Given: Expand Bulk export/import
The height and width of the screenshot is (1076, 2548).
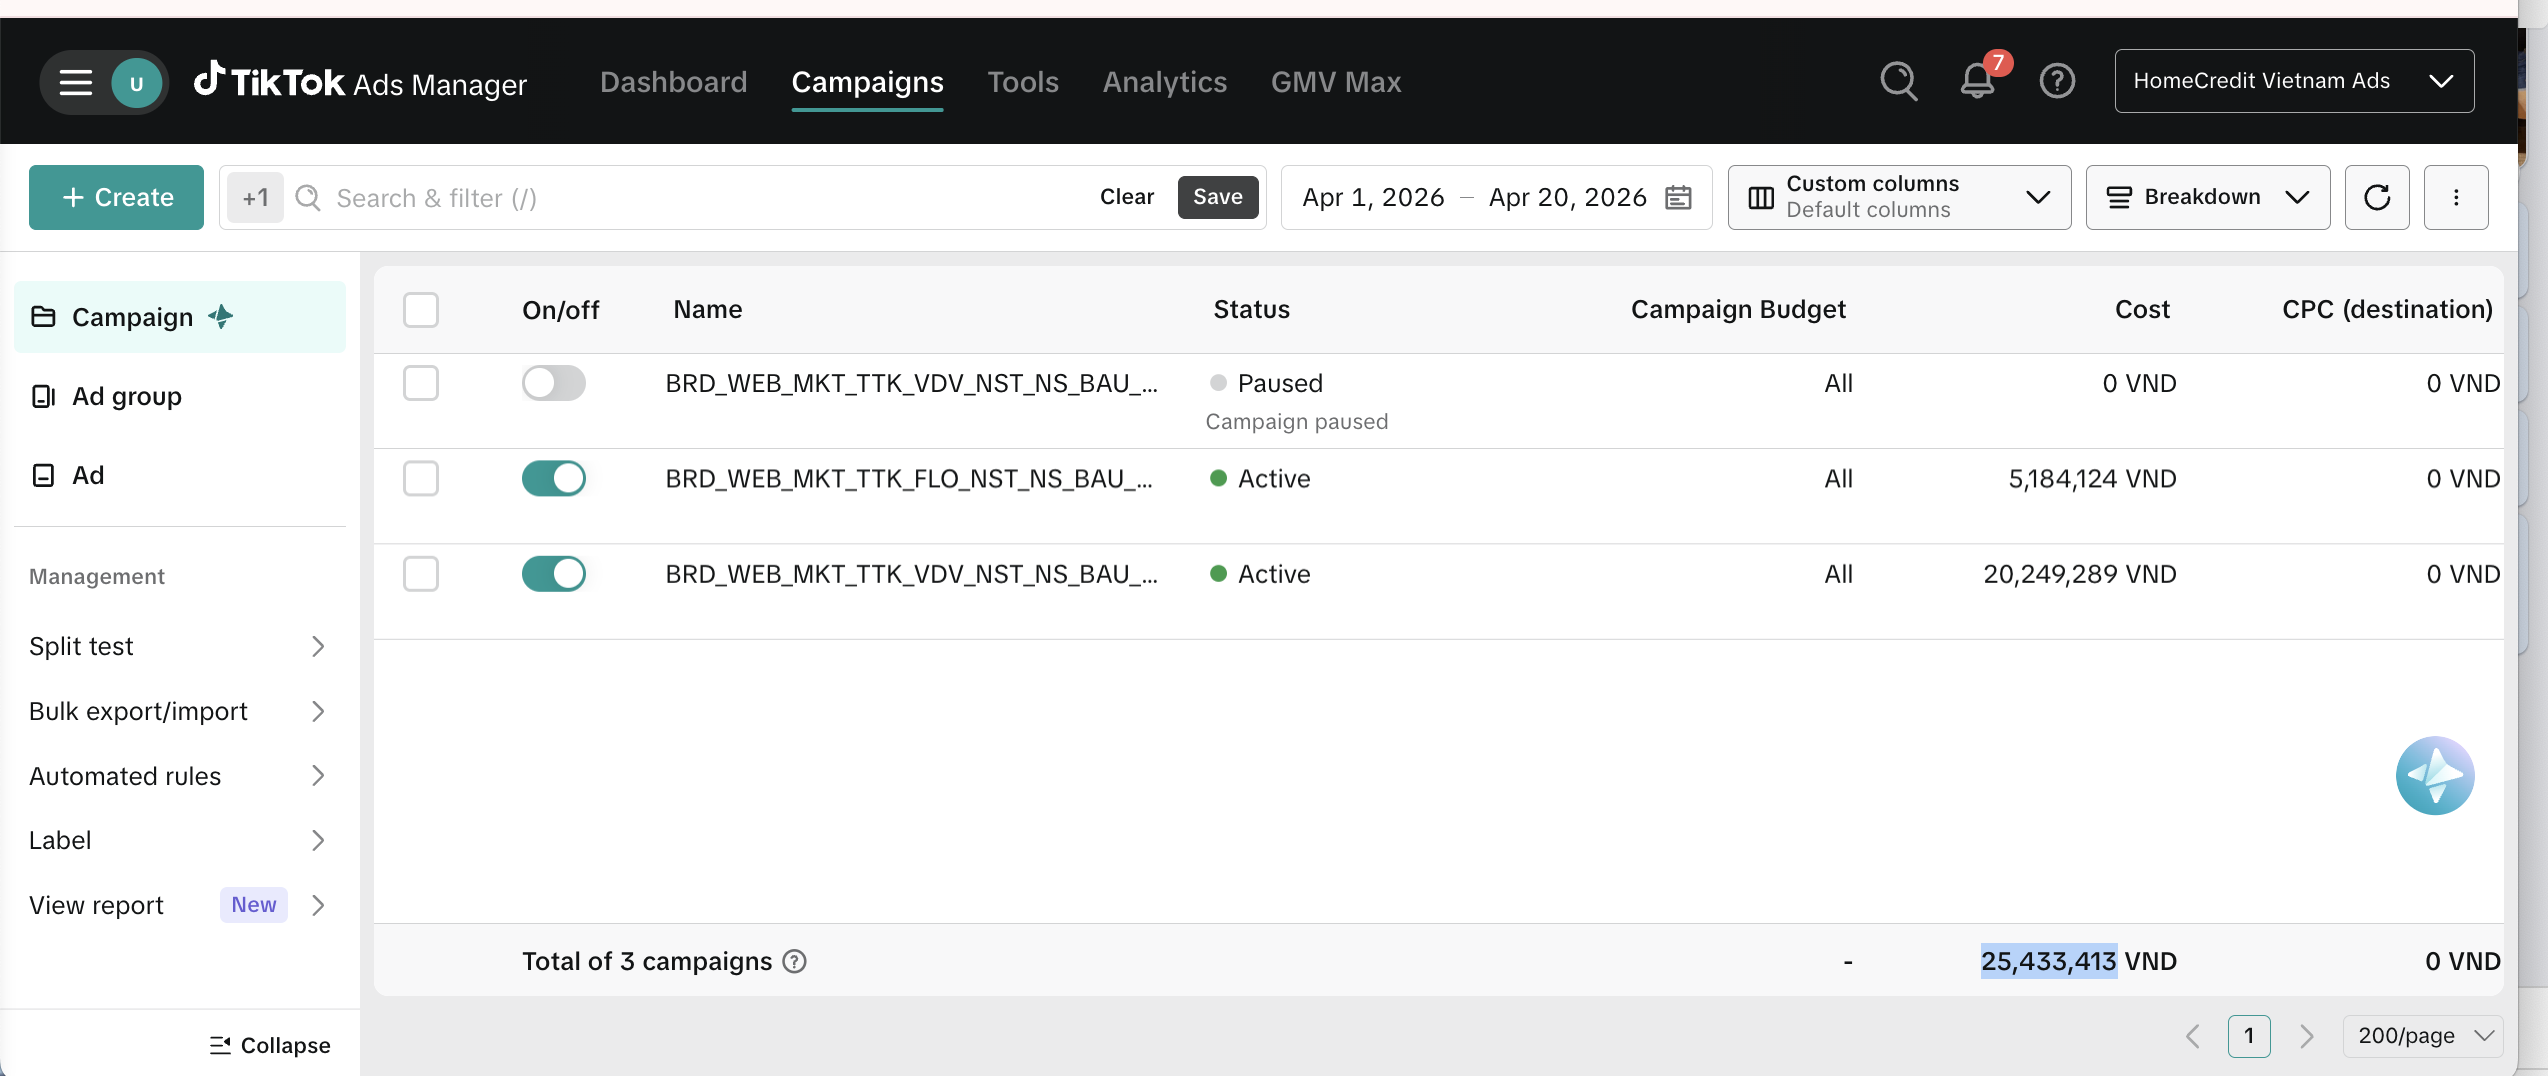Looking at the screenshot, I should point(179,711).
